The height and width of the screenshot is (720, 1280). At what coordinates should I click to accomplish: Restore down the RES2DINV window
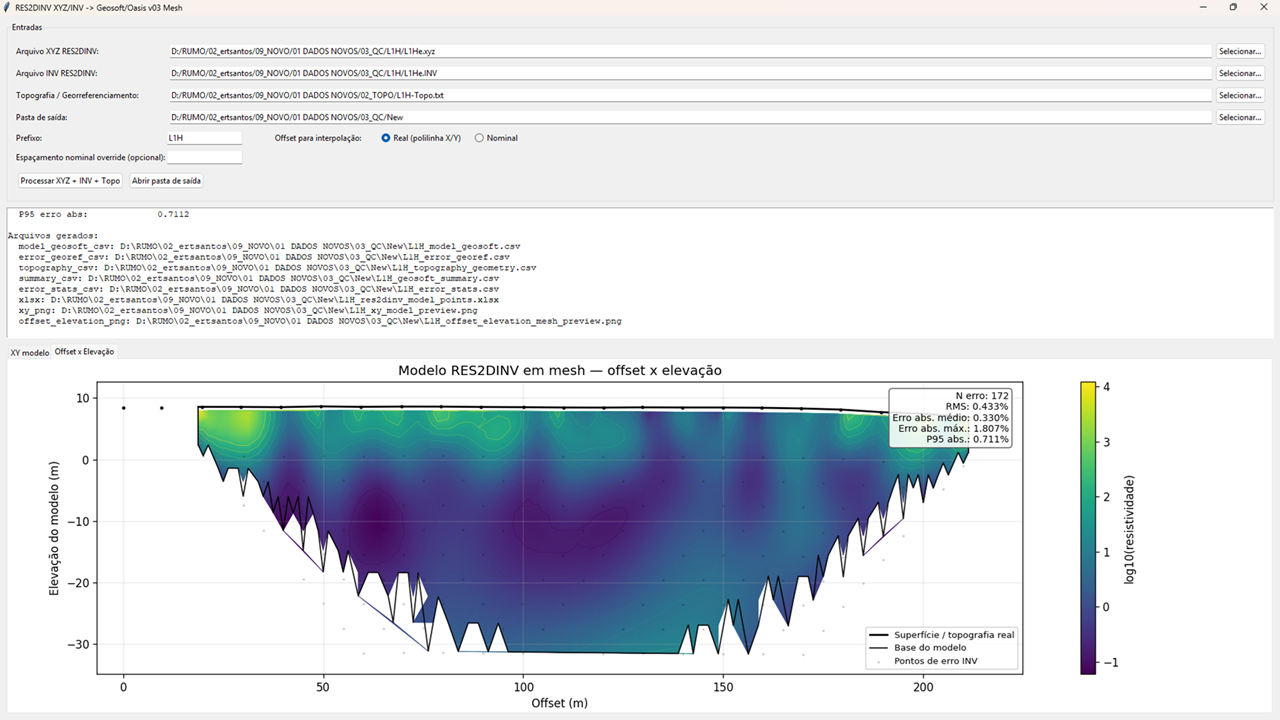click(1233, 7)
